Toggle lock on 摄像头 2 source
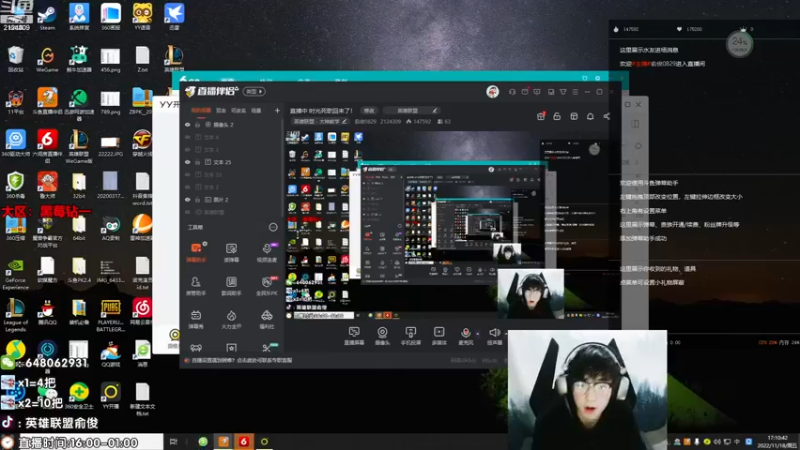 197,124
